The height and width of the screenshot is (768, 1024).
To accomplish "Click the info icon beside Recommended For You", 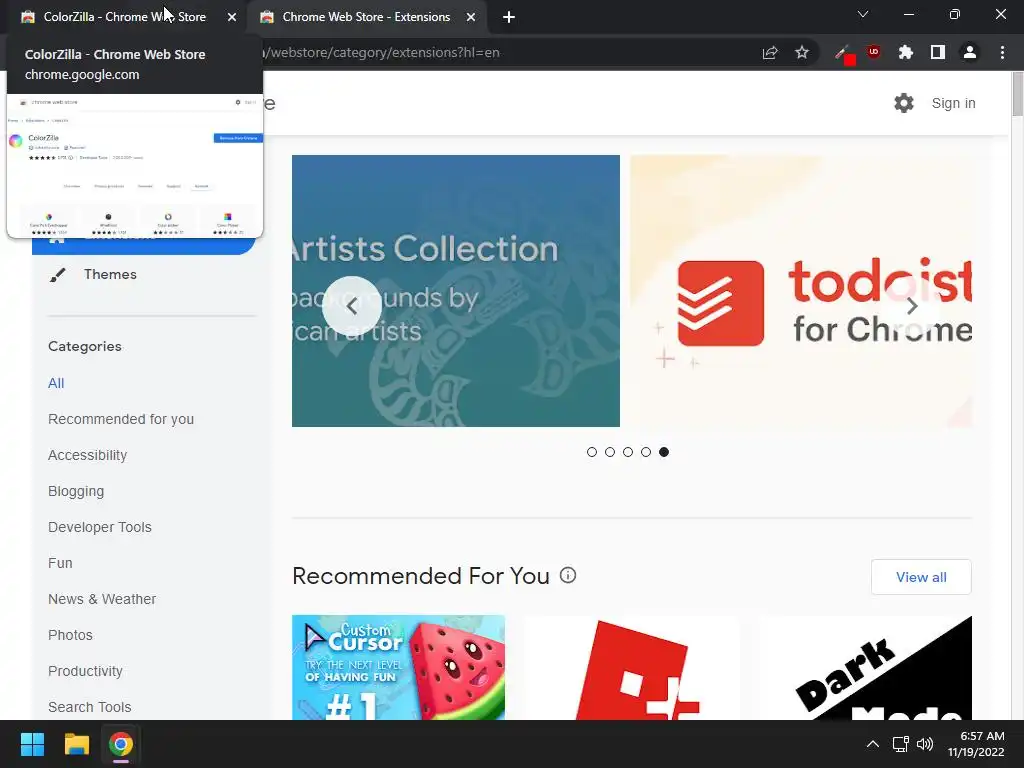I will tap(568, 575).
